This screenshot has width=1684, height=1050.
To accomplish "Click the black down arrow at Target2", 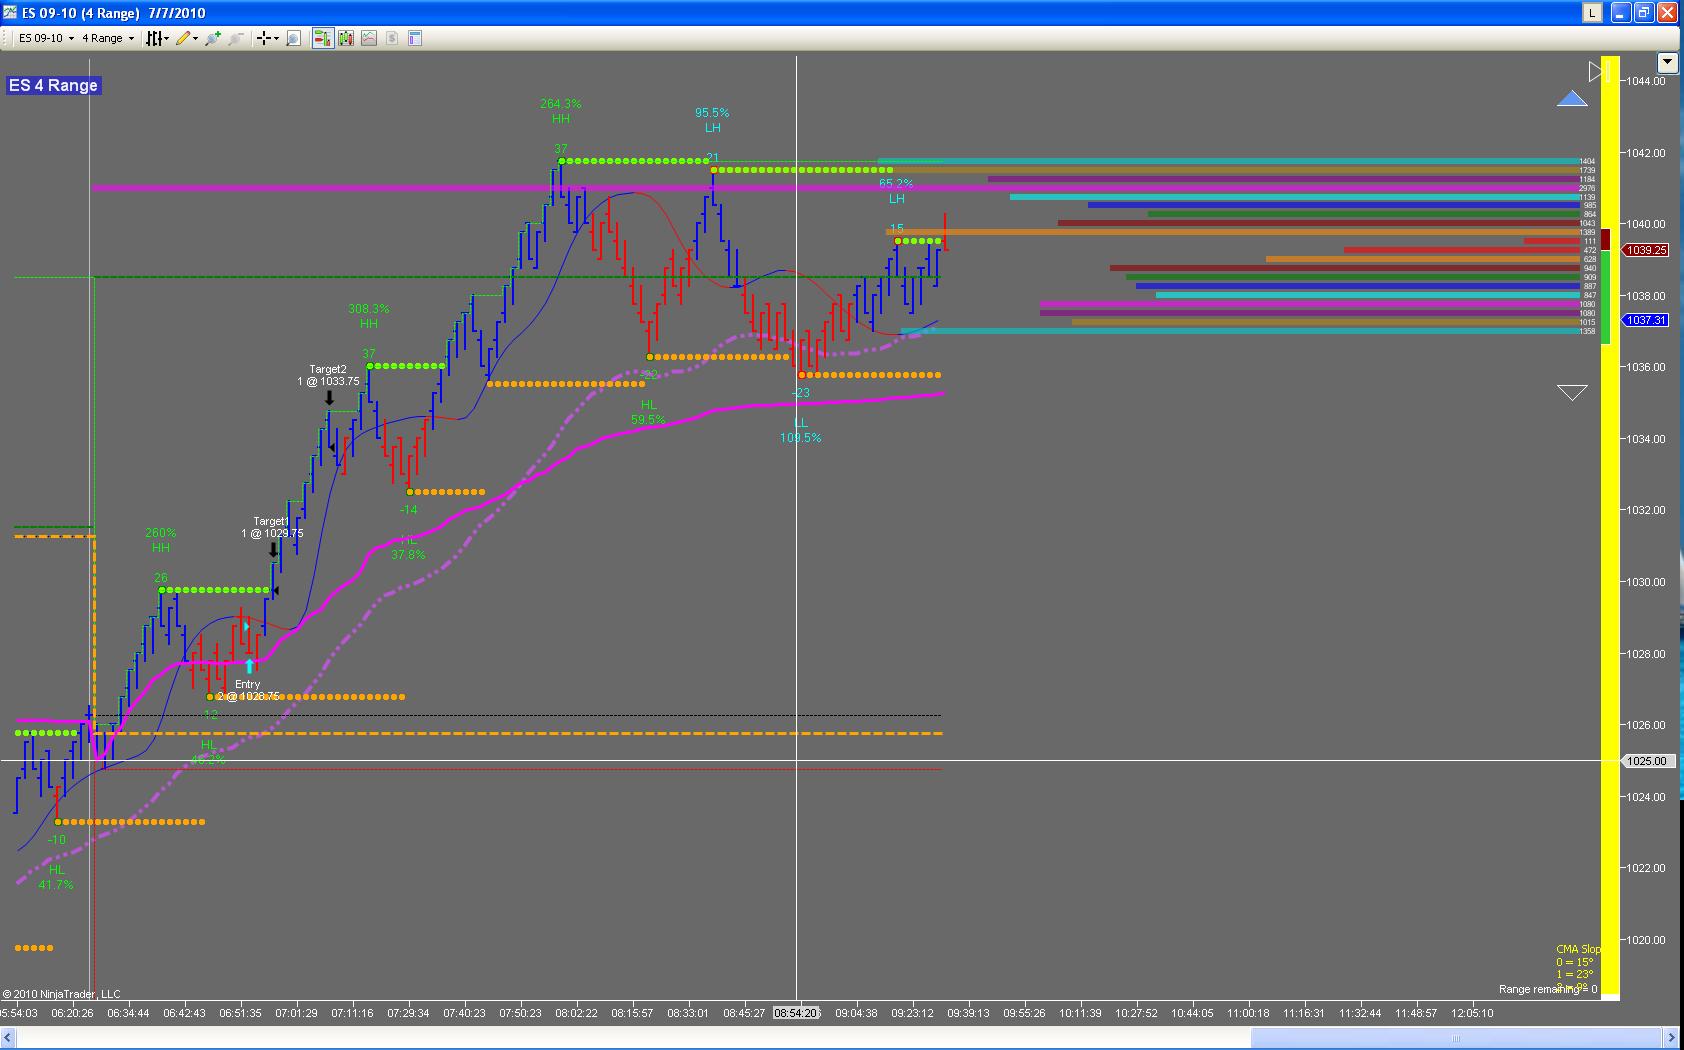I will [x=329, y=398].
